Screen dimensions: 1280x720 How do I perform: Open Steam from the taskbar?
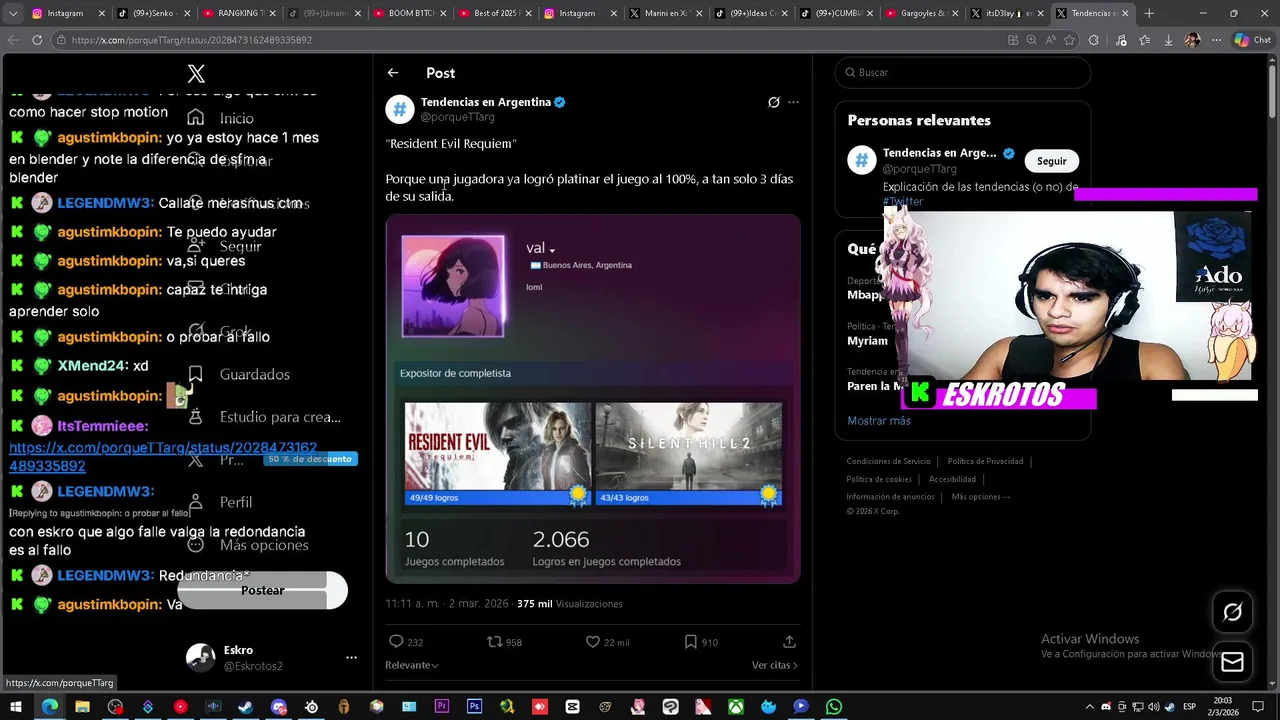pos(245,707)
